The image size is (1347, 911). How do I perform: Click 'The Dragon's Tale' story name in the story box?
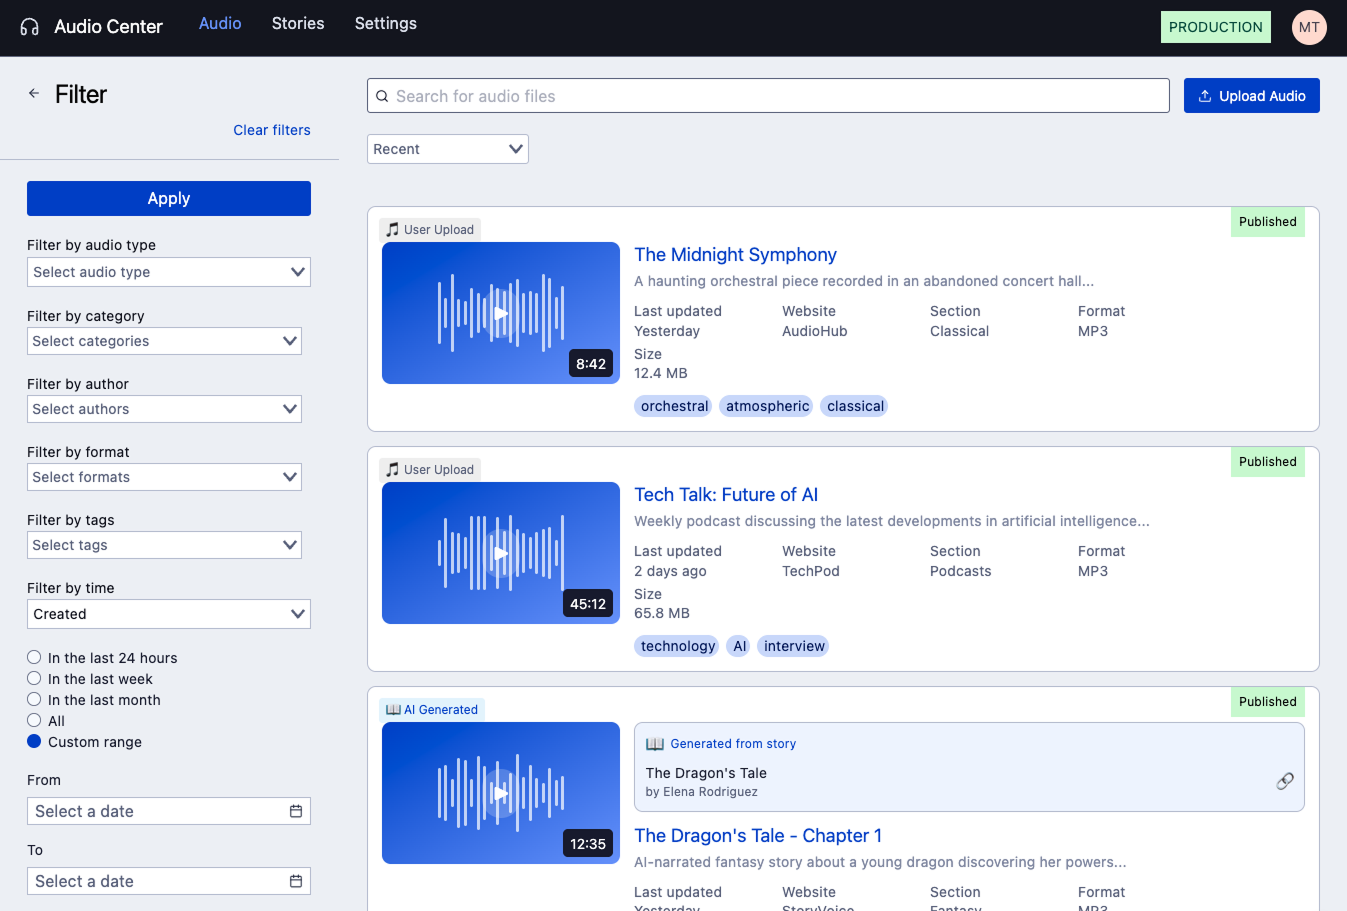tap(706, 773)
